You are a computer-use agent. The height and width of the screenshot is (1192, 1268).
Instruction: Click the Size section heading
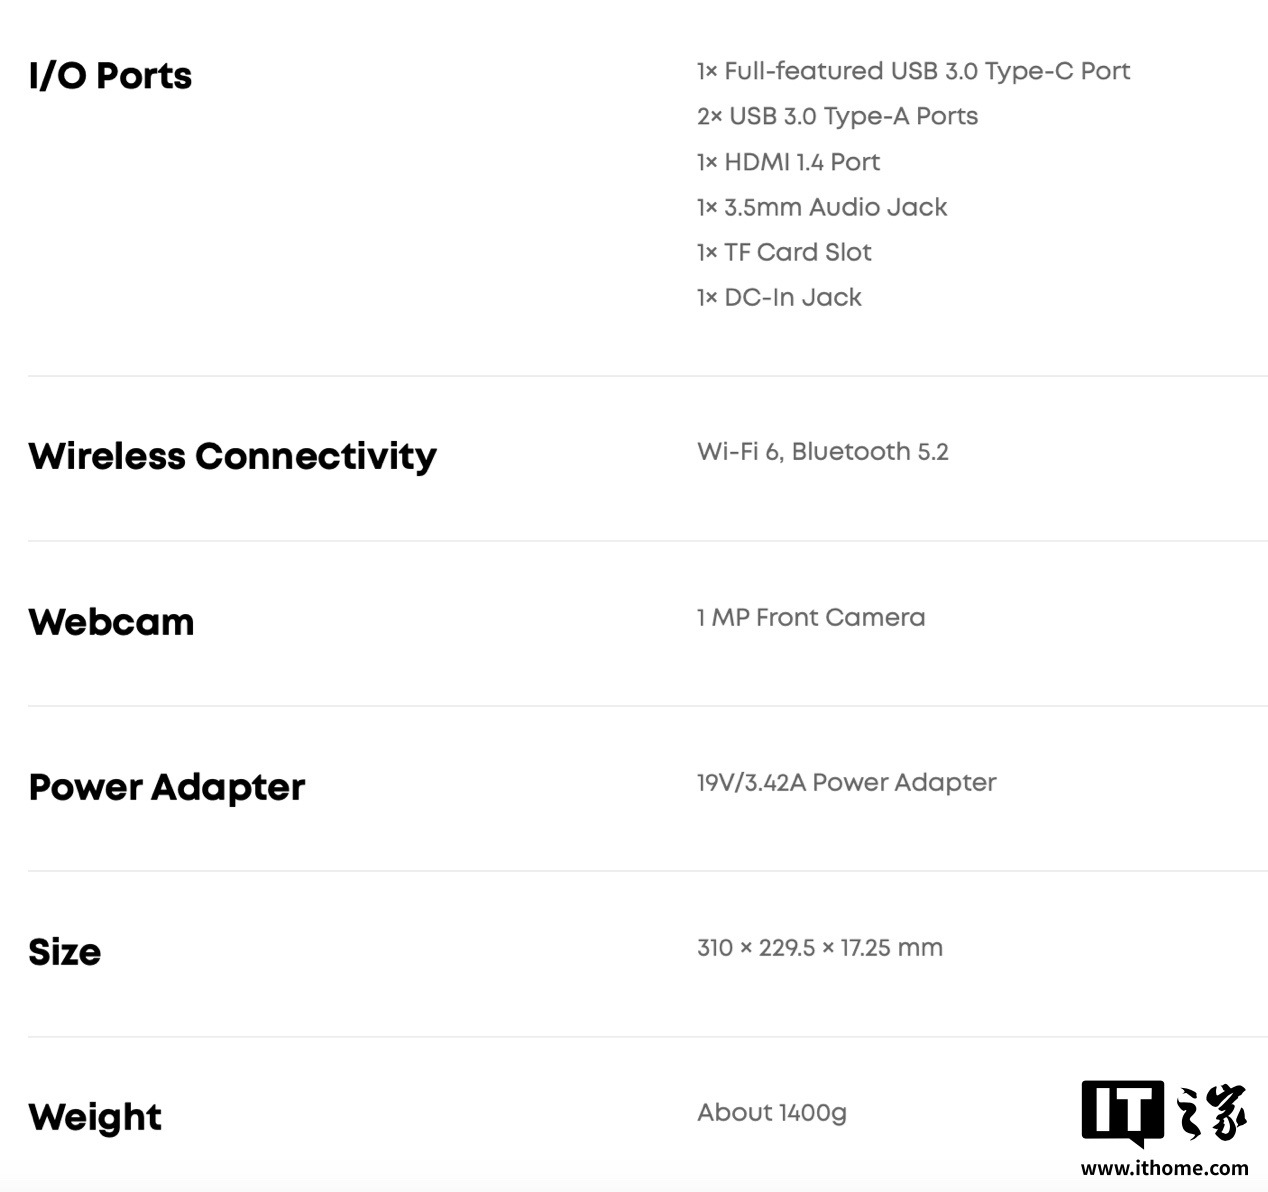pyautogui.click(x=64, y=952)
